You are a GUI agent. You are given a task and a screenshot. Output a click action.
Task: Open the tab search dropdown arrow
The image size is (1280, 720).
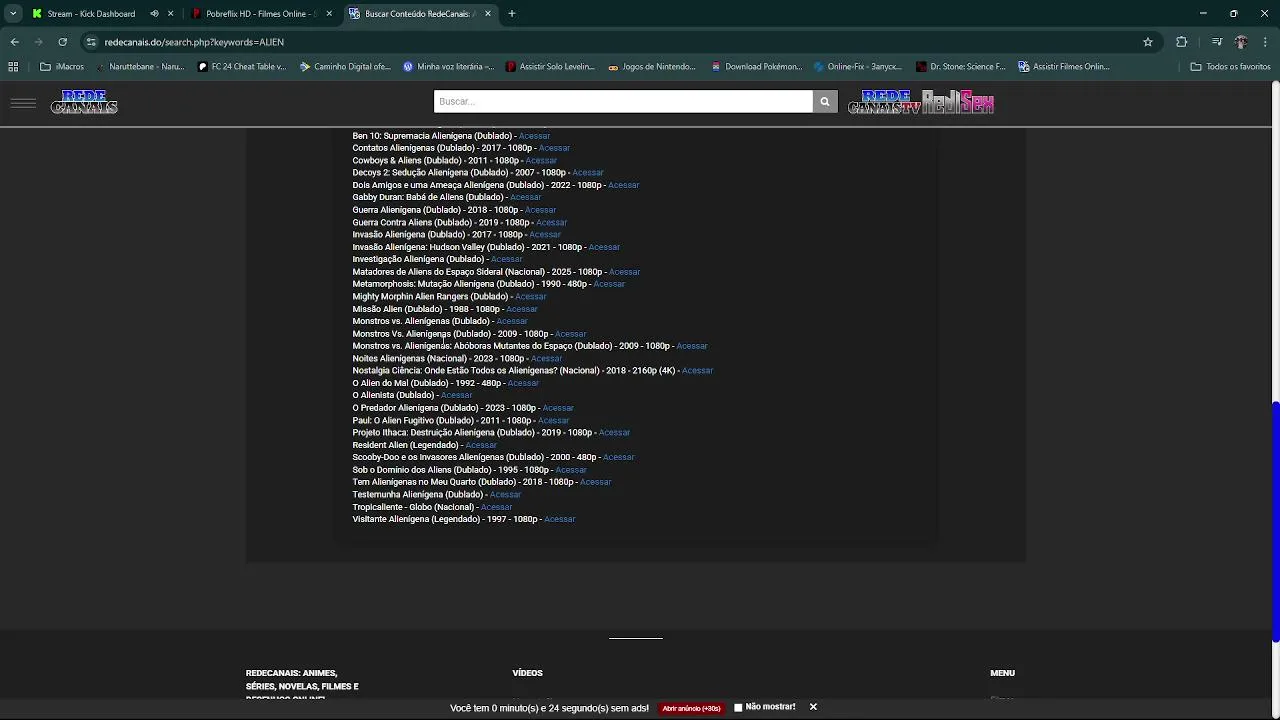click(x=13, y=14)
